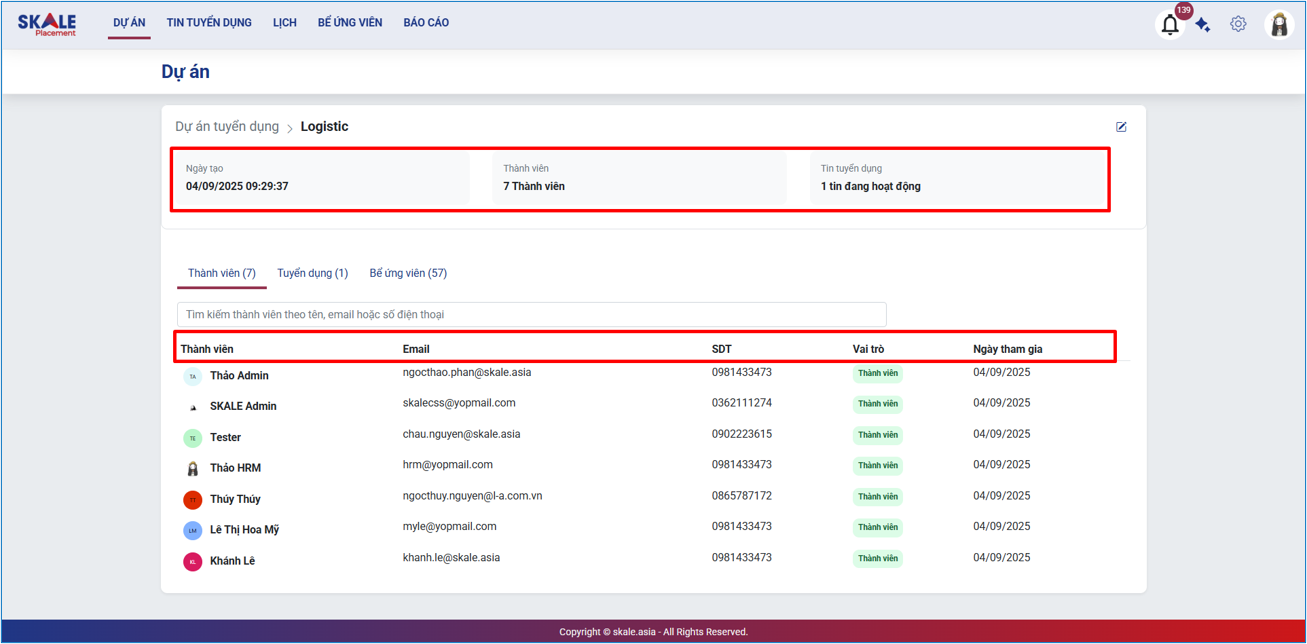Click the Ngày tham gia column header
This screenshot has width=1307, height=644.
point(1007,349)
